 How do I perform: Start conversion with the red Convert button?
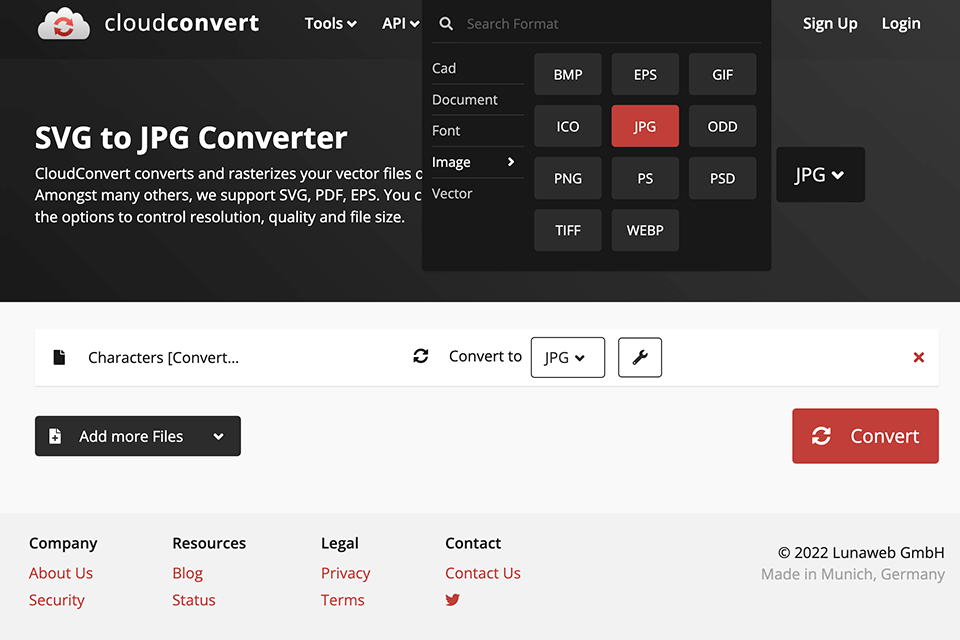tap(865, 436)
